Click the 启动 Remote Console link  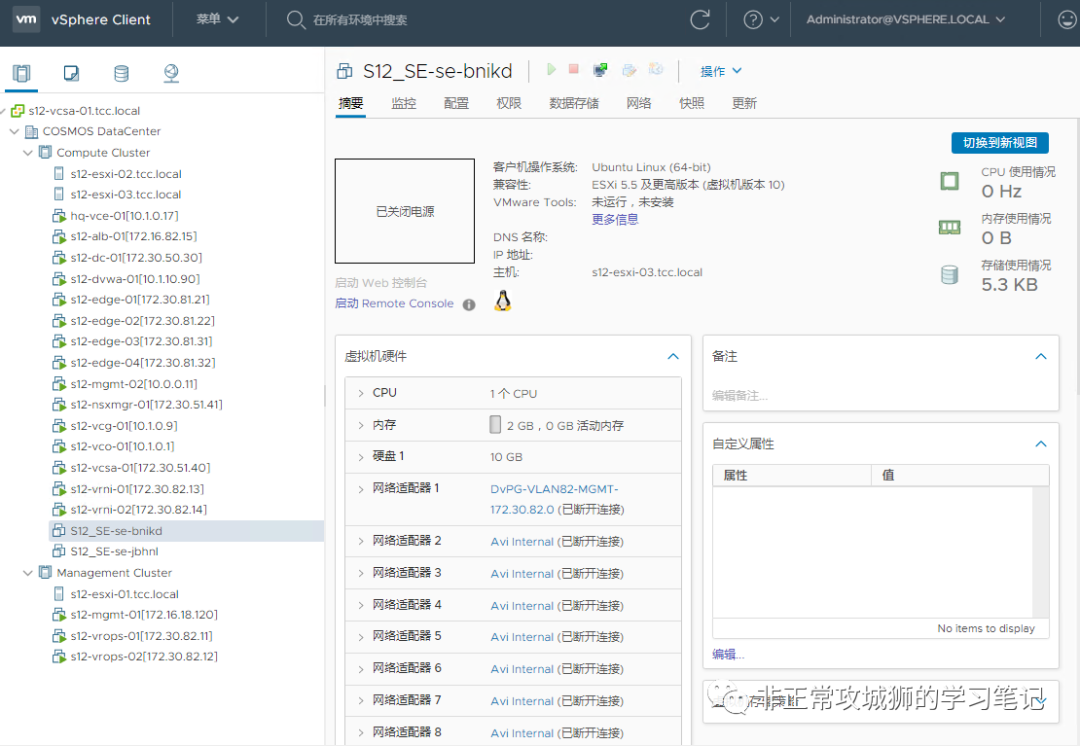(394, 304)
